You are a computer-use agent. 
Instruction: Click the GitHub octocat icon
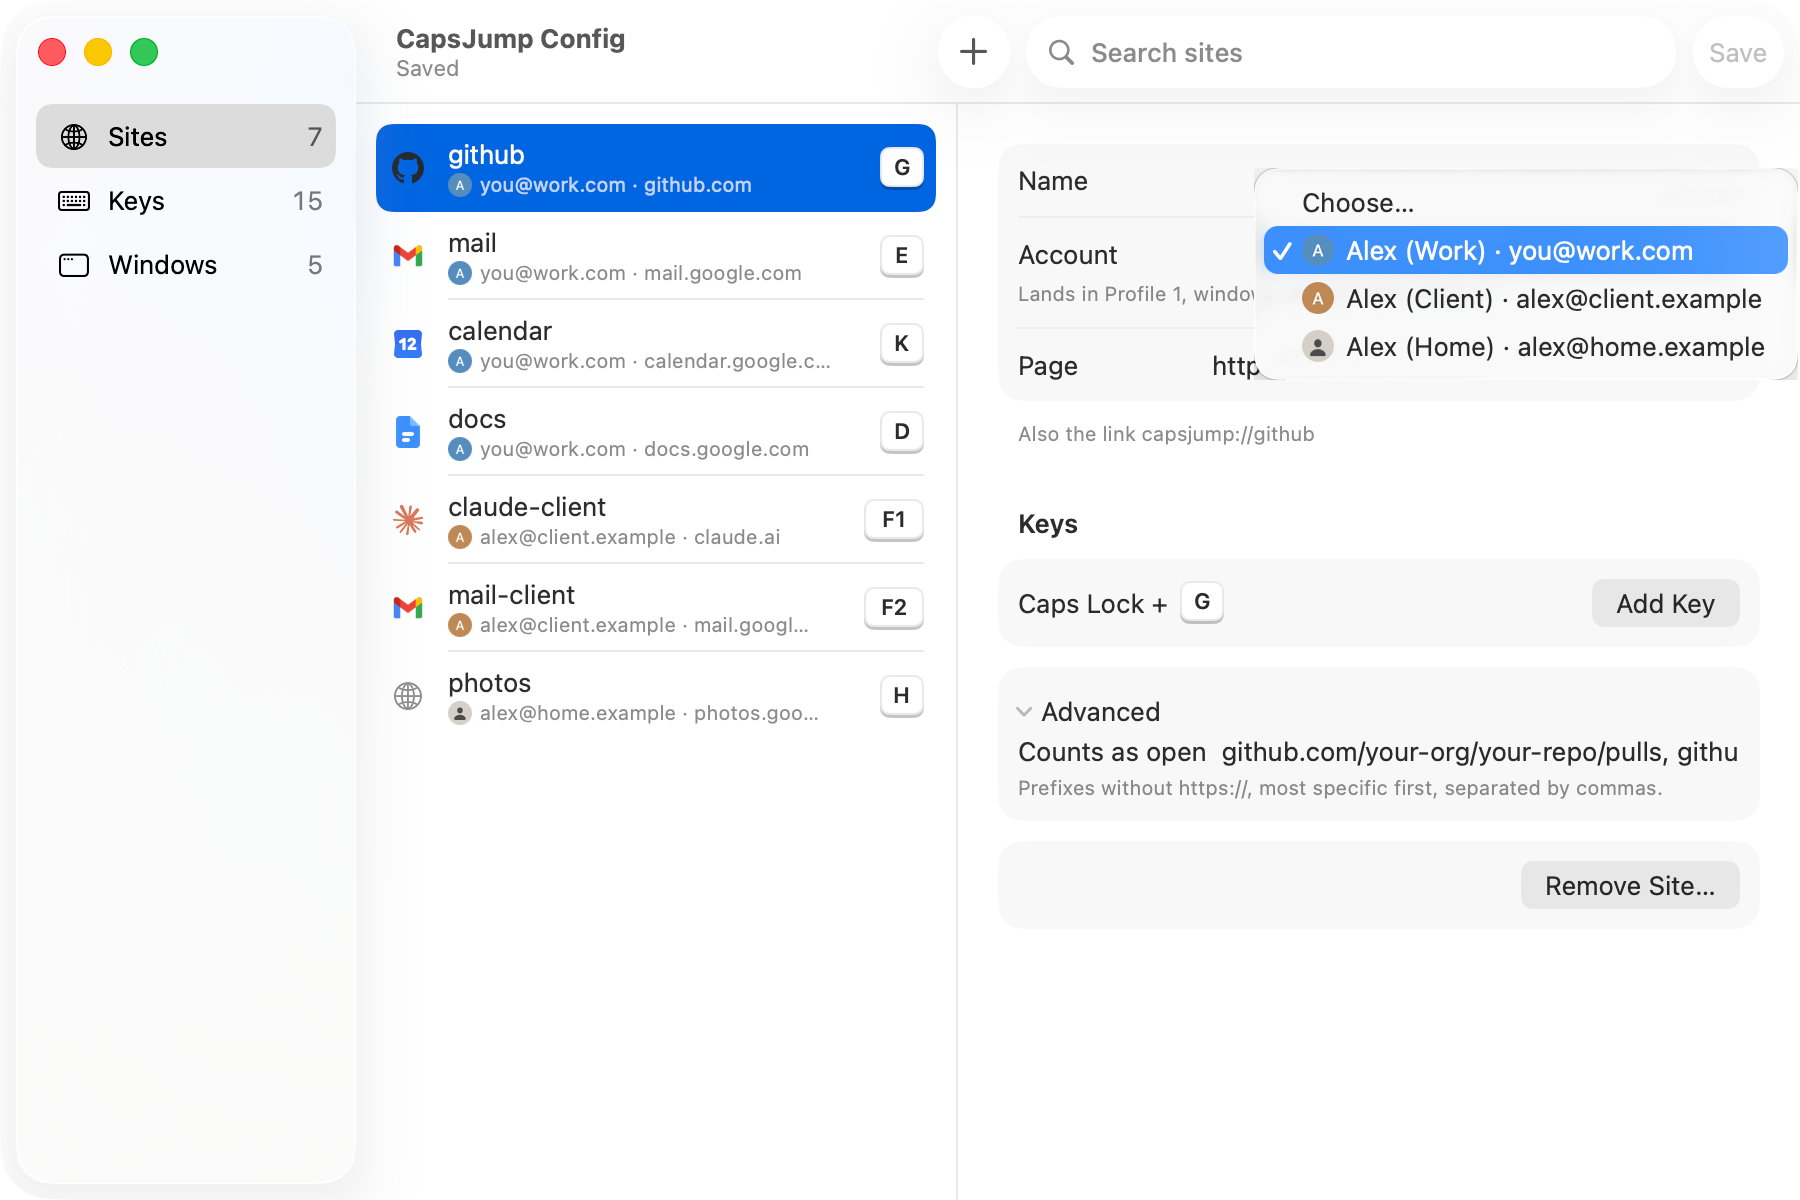408,168
